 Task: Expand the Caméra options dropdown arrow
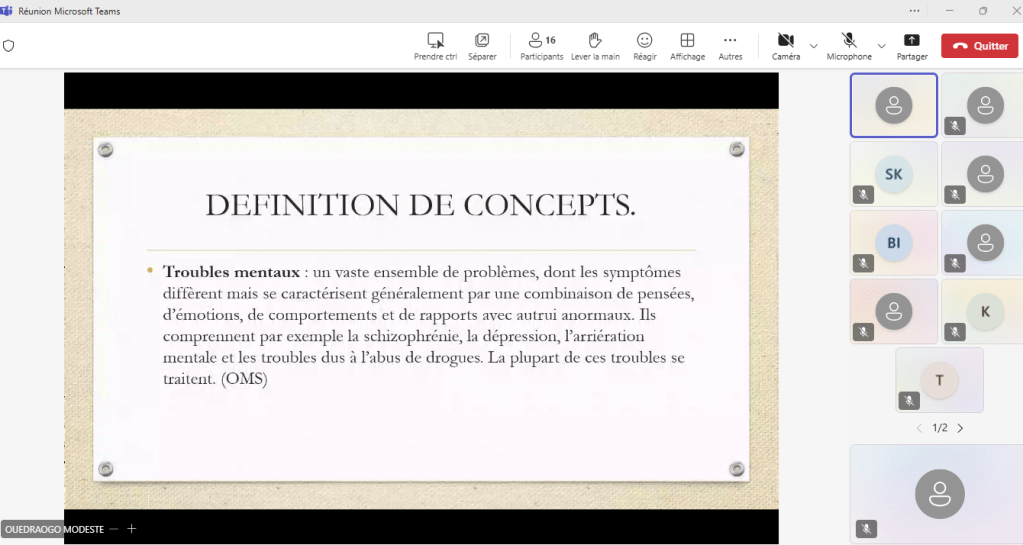(813, 46)
